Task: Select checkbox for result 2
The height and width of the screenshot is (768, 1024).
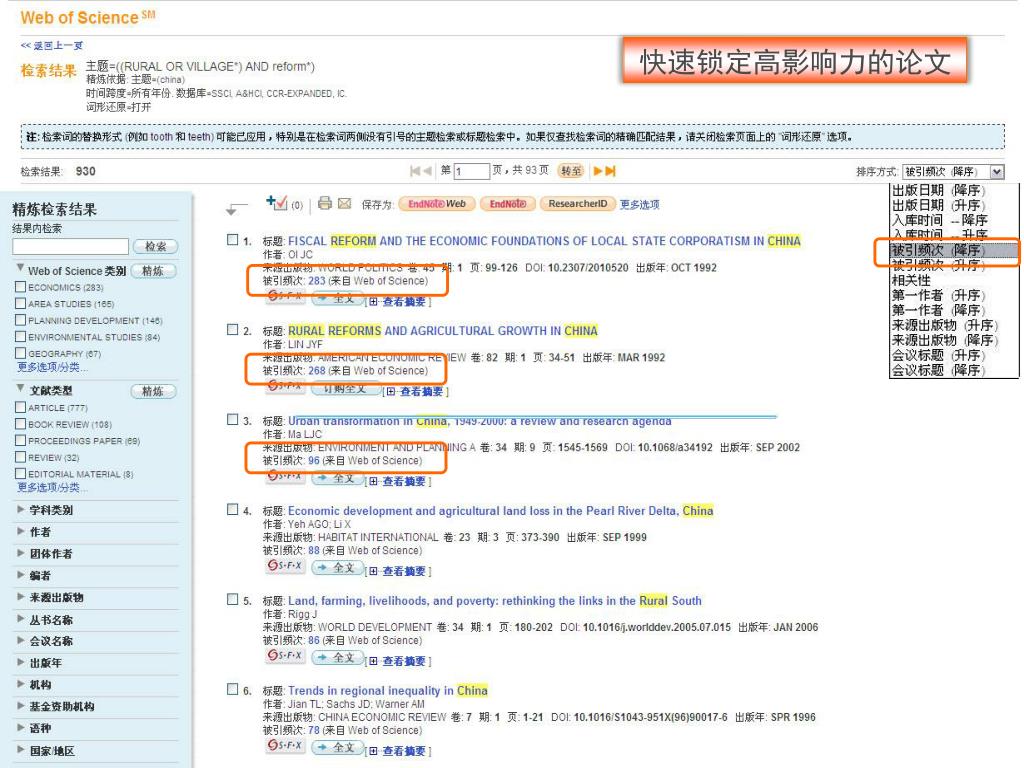Action: [x=232, y=329]
